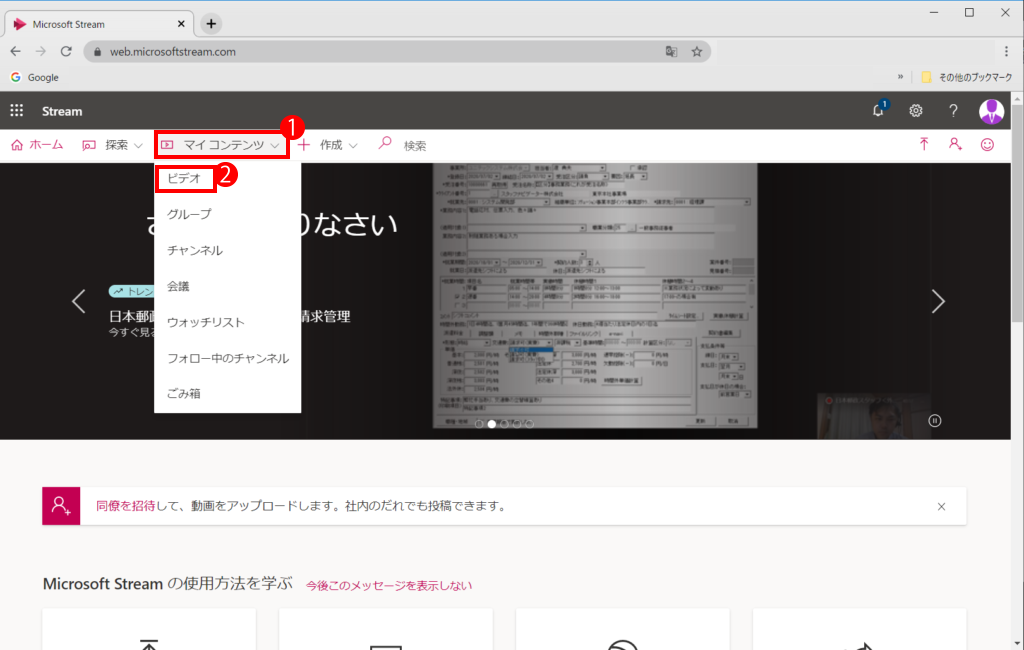Open the Chrome menu (three dots)
The image size is (1024, 650).
[x=1006, y=52]
